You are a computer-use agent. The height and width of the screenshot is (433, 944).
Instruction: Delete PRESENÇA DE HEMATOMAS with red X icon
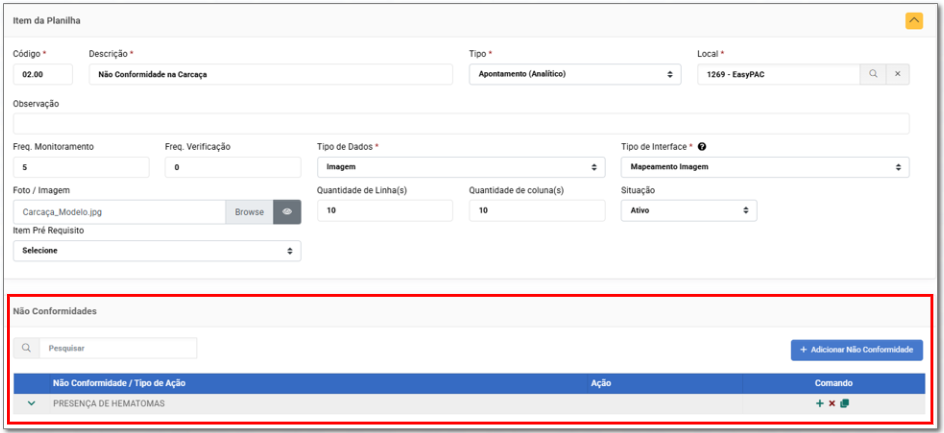[832, 403]
